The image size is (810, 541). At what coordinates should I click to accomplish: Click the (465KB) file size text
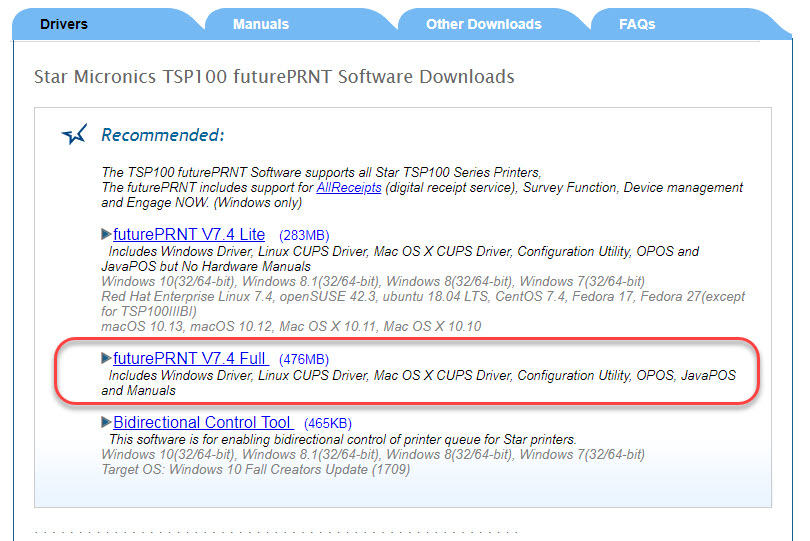pyautogui.click(x=328, y=424)
